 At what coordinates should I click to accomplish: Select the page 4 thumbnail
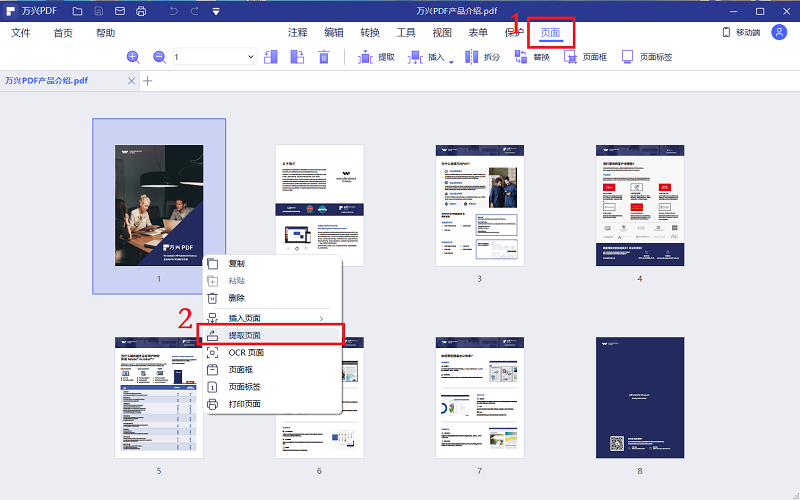coord(640,205)
